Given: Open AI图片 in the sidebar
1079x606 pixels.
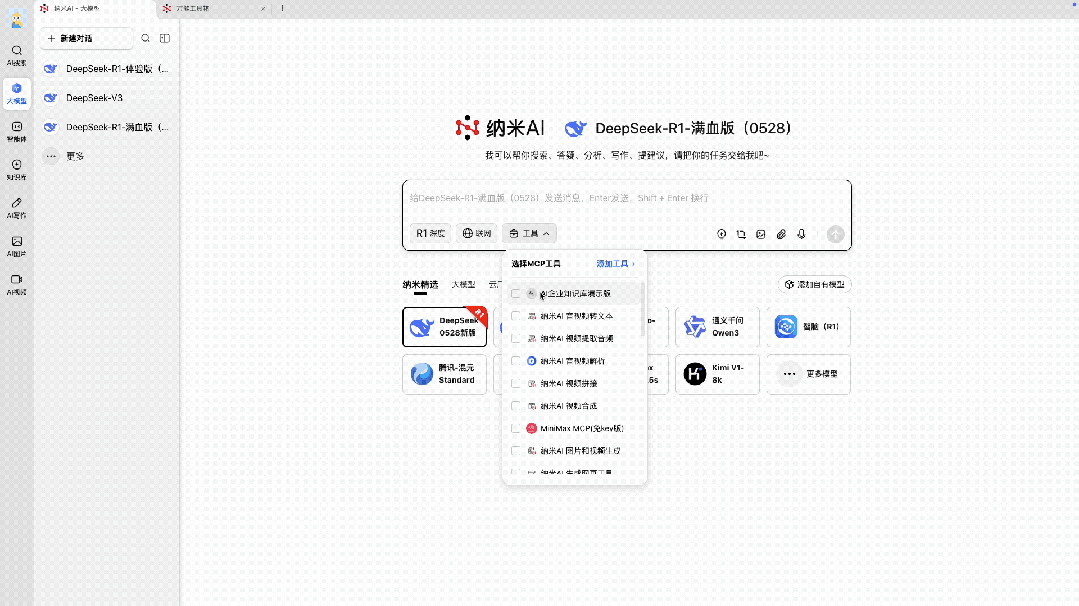Looking at the screenshot, I should click(17, 246).
